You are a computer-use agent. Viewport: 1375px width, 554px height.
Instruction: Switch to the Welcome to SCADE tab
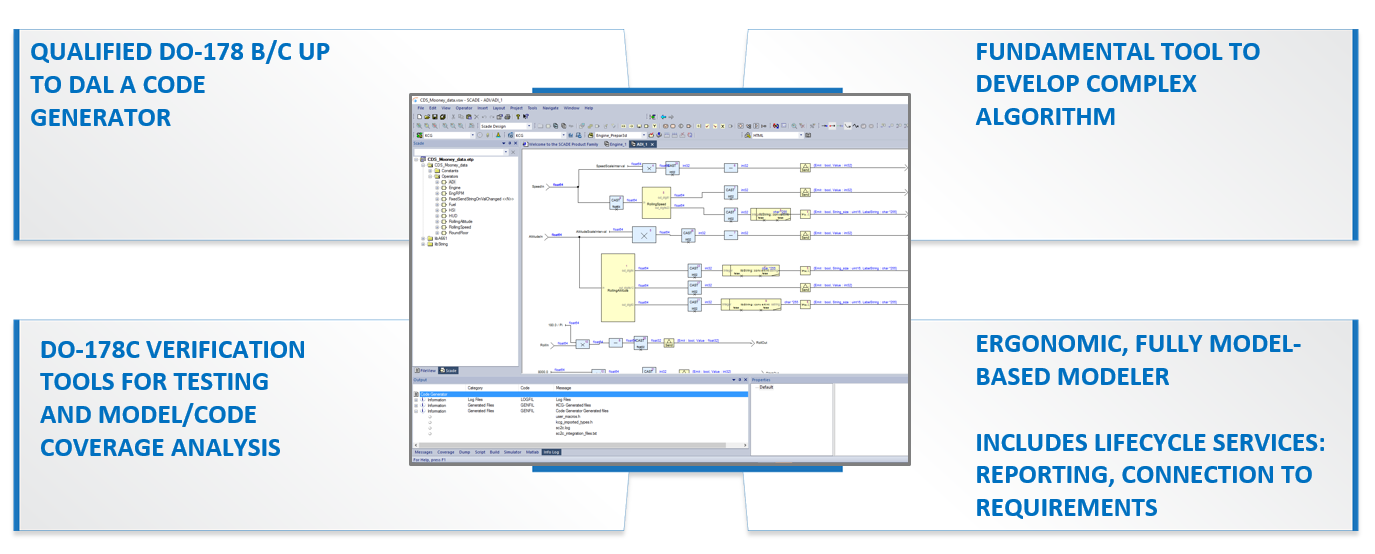561,144
